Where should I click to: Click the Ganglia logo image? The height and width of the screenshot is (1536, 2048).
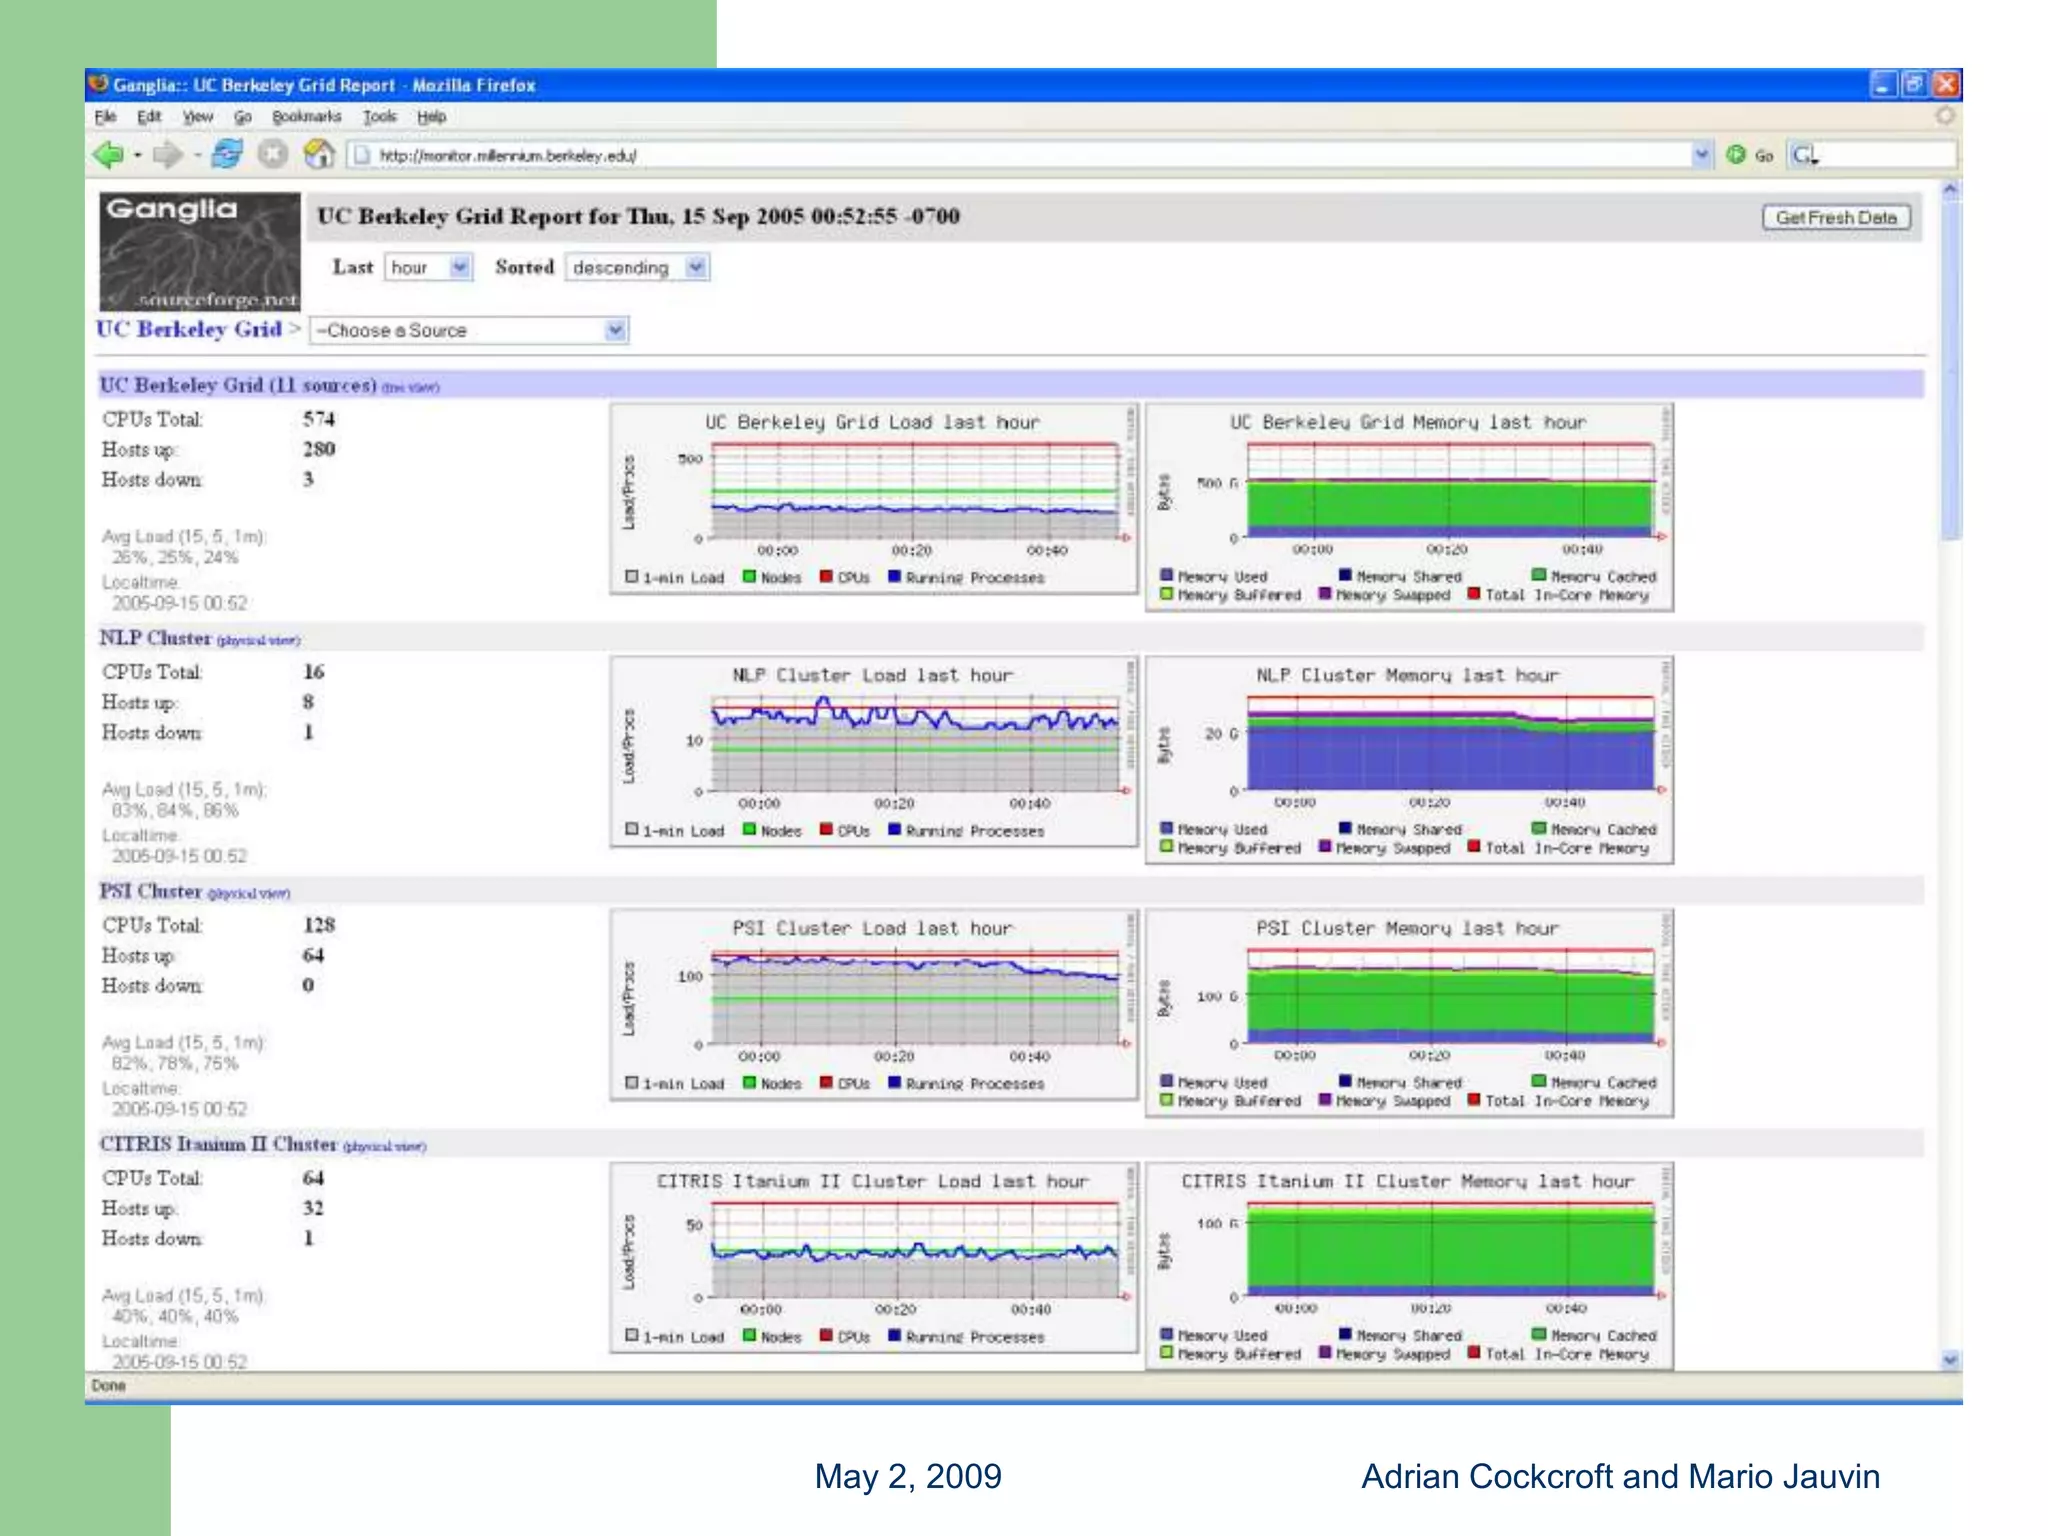point(199,252)
